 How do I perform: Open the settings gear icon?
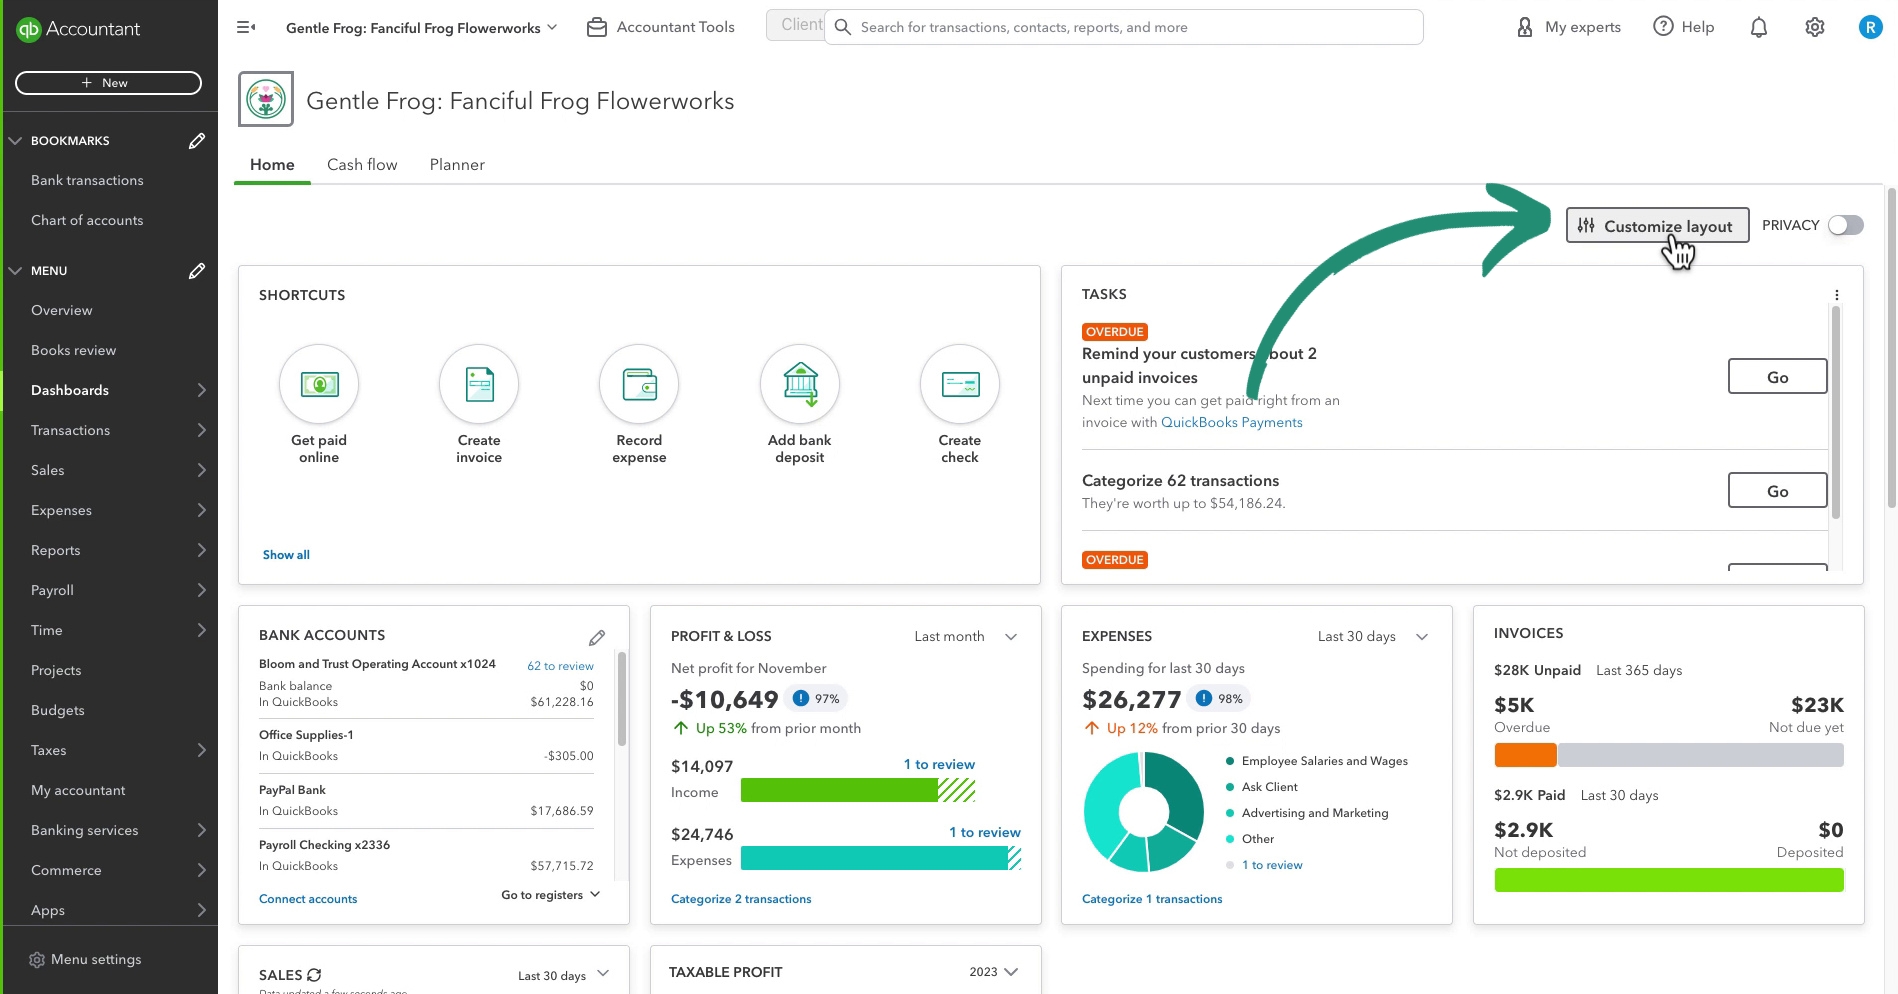[1815, 27]
